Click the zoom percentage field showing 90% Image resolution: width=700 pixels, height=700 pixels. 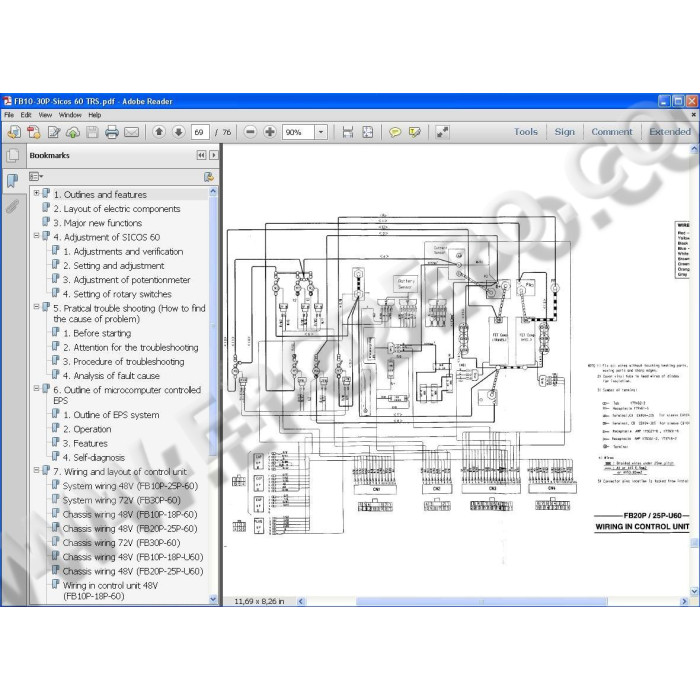pyautogui.click(x=298, y=132)
